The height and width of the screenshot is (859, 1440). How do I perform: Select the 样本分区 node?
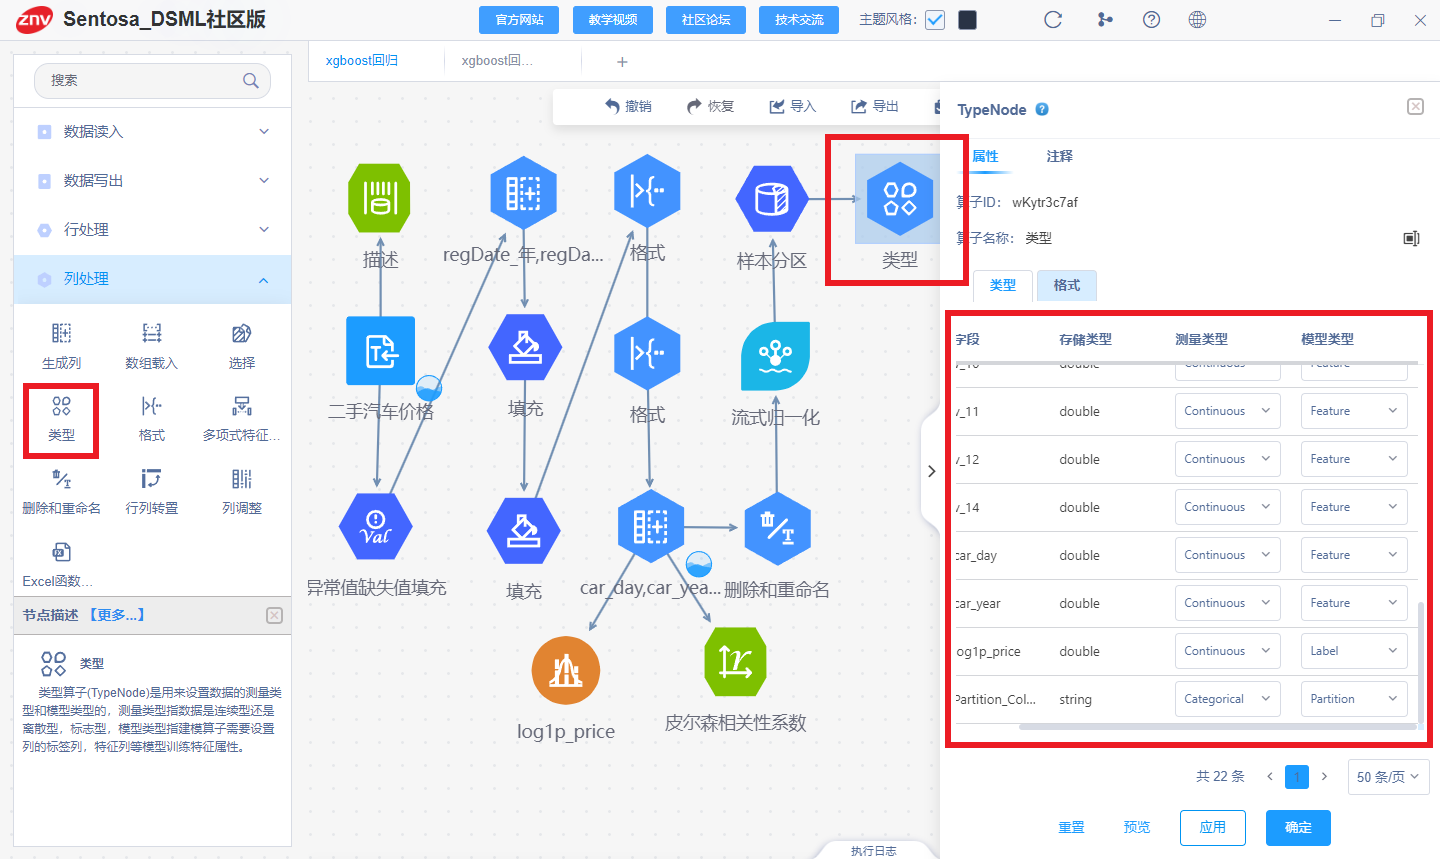(x=771, y=199)
